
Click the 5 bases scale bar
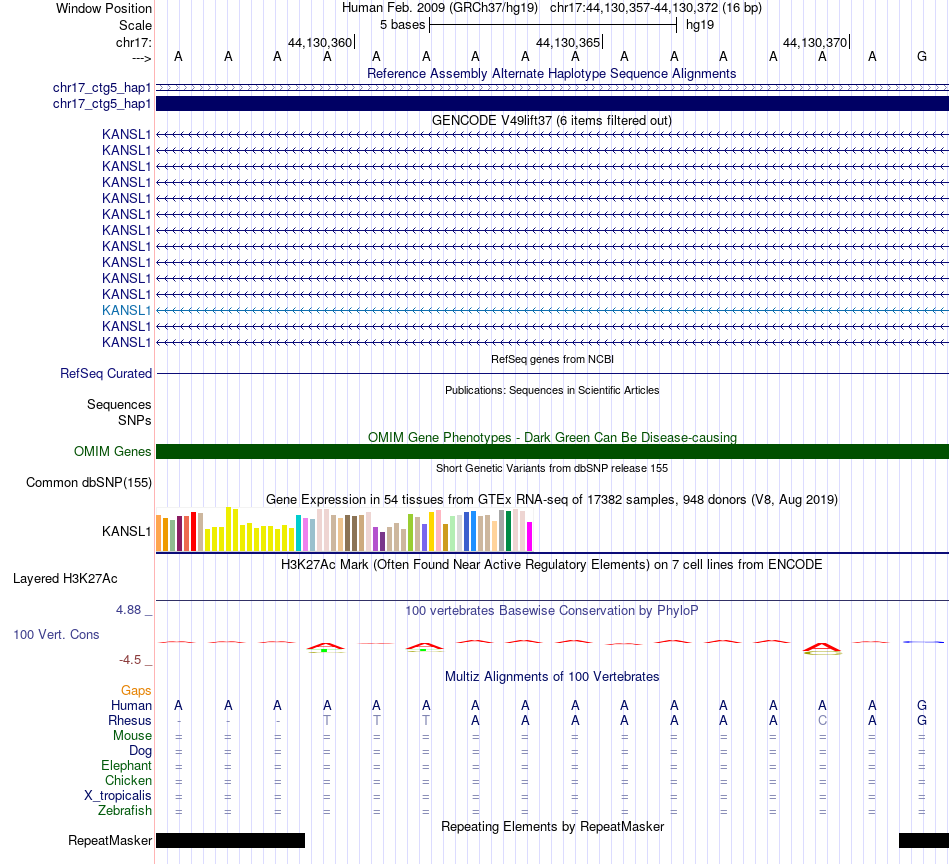pos(553,25)
